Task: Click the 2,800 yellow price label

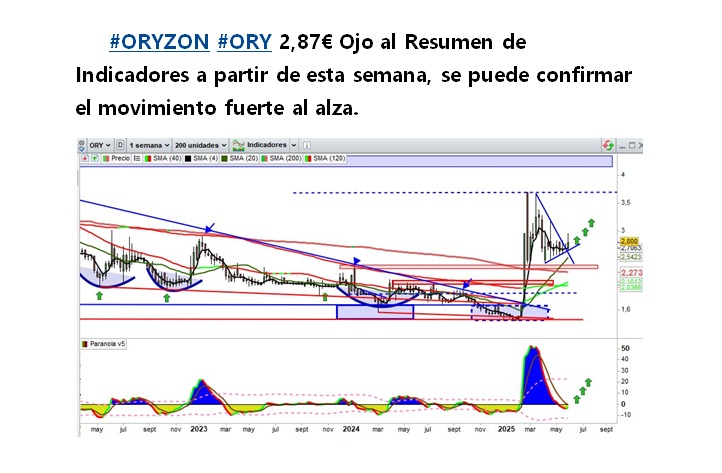Action: [629, 241]
